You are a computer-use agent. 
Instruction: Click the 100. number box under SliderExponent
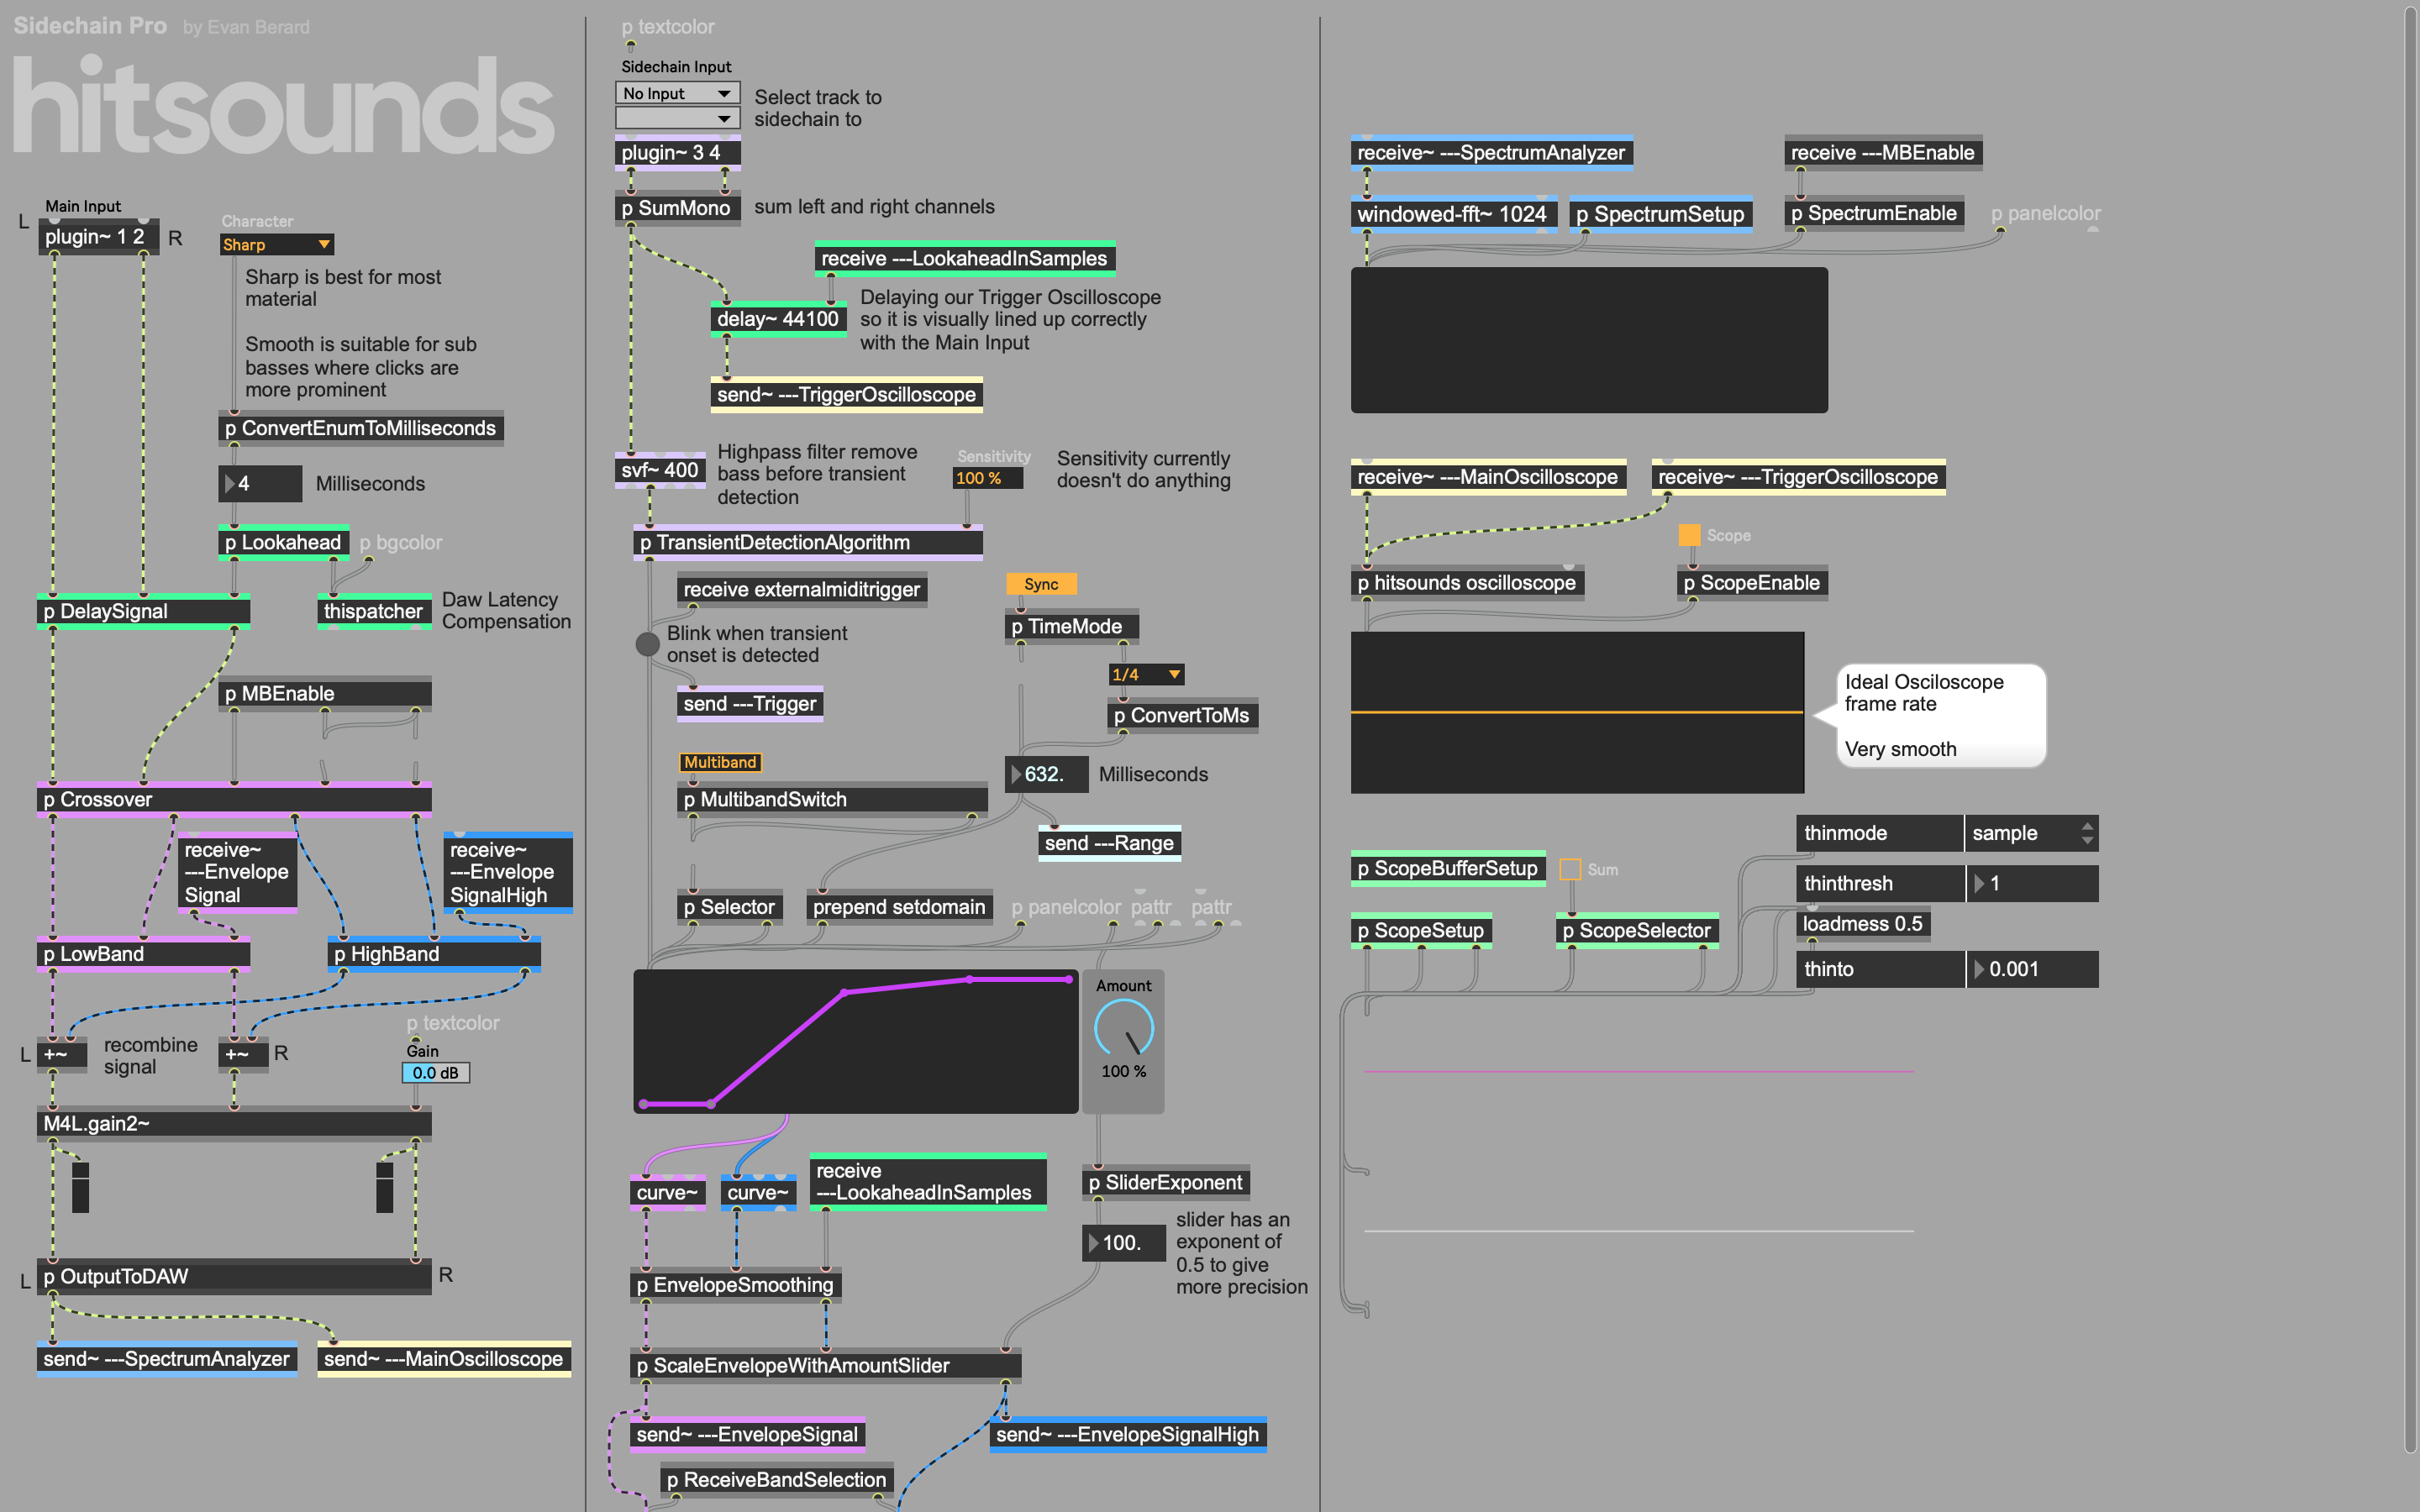coord(1123,1242)
